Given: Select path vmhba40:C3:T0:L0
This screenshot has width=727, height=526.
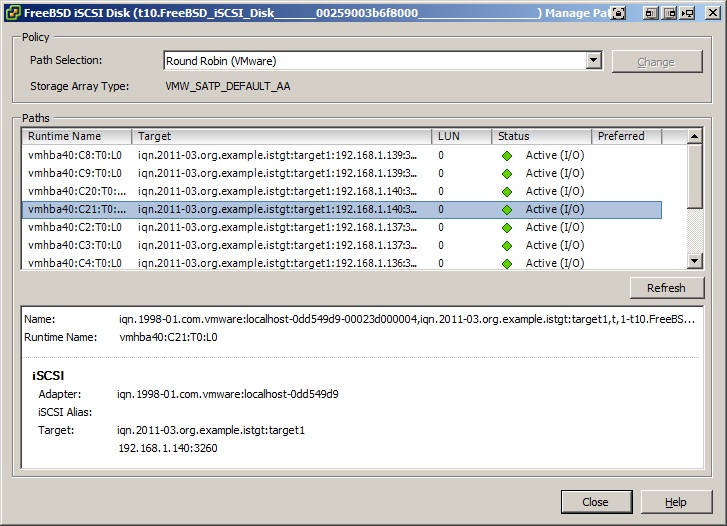Looking at the screenshot, I should point(342,245).
